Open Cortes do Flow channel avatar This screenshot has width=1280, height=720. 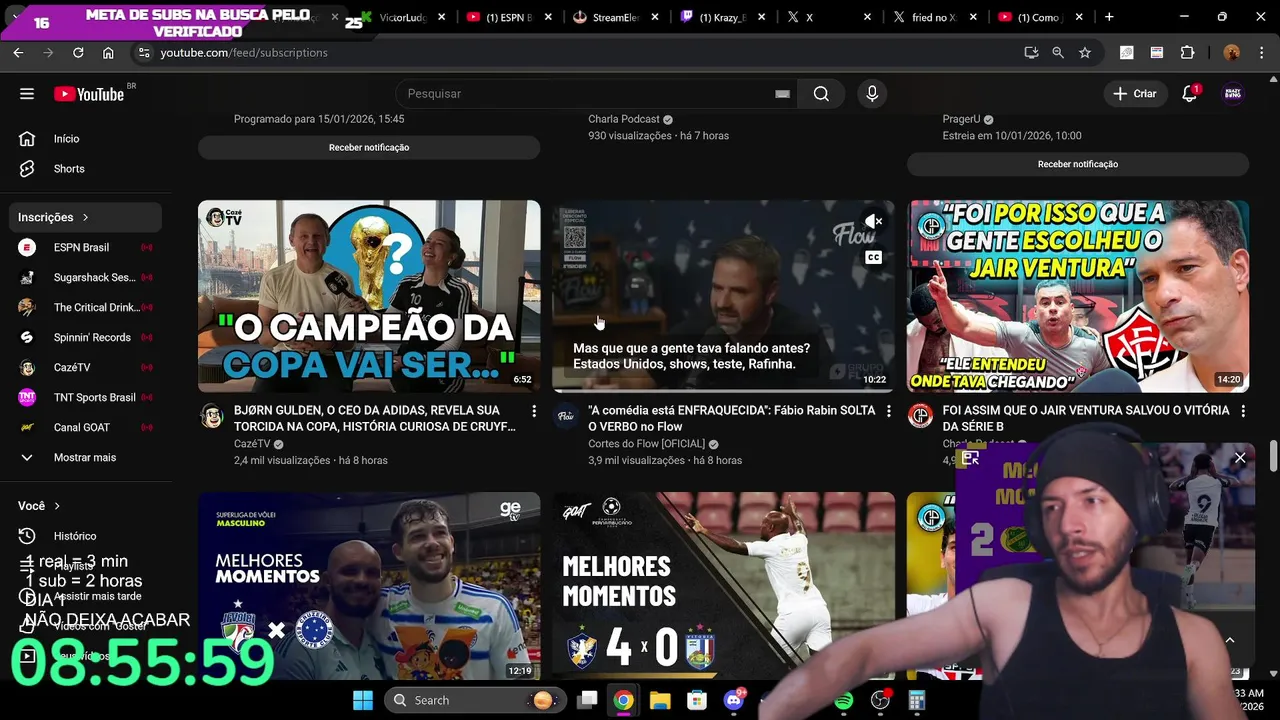coord(566,416)
